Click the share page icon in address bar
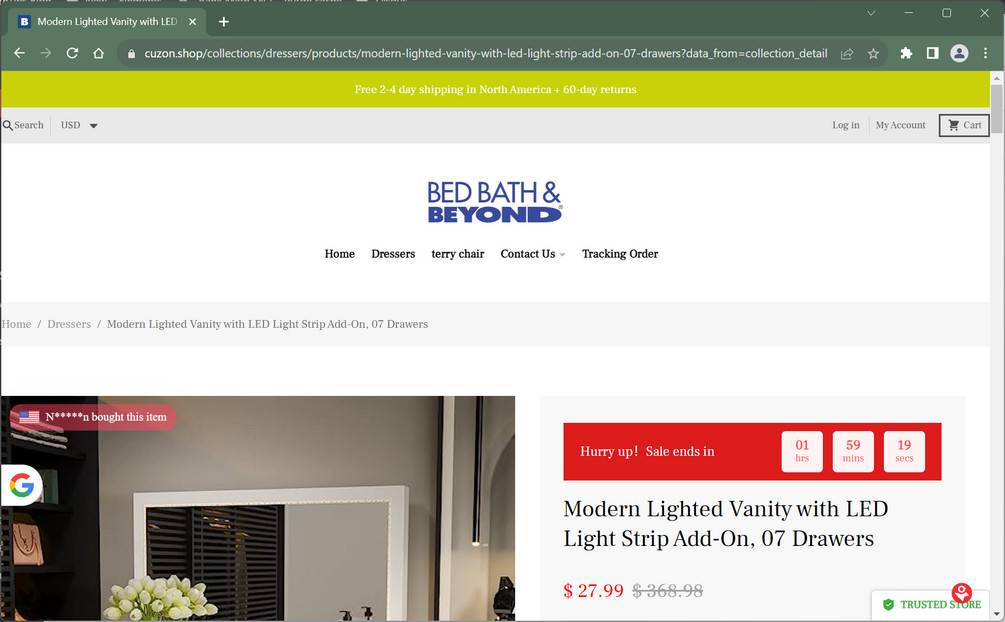Viewport: 1005px width, 622px height. pos(847,53)
